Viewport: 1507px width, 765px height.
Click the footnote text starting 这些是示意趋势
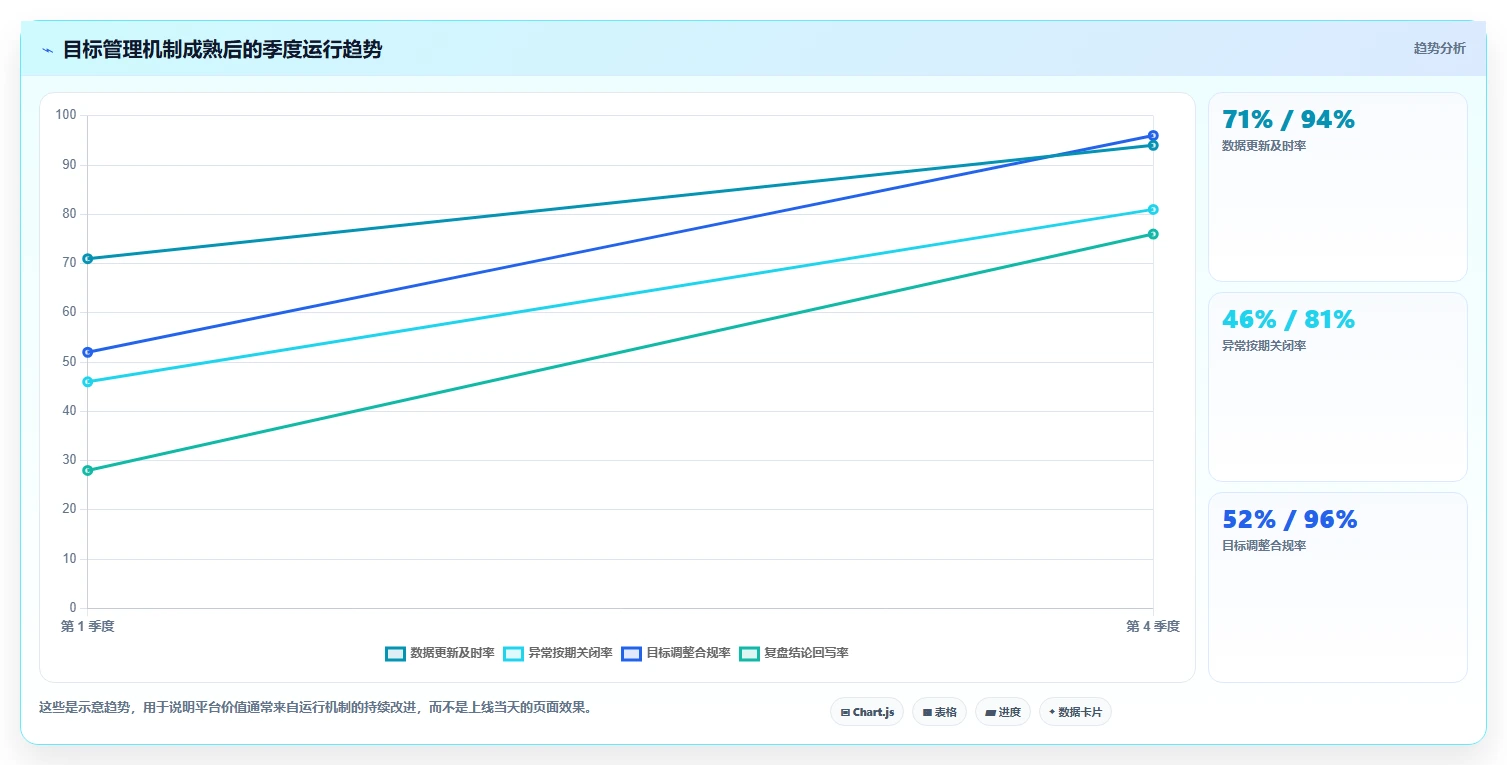[x=317, y=707]
